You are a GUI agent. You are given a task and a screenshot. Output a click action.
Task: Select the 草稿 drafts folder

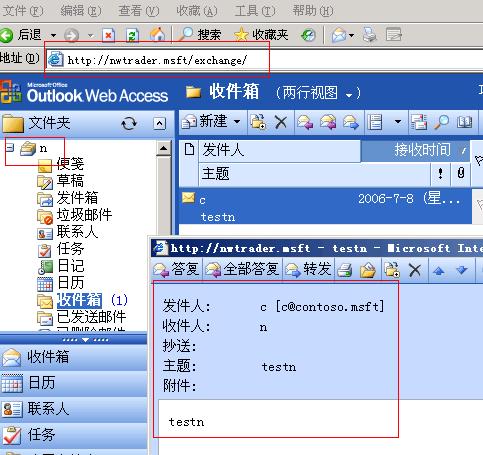point(60,181)
